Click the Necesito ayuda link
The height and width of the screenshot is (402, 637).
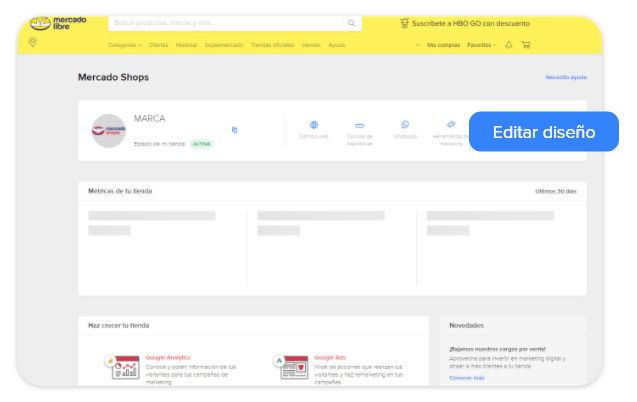point(566,77)
